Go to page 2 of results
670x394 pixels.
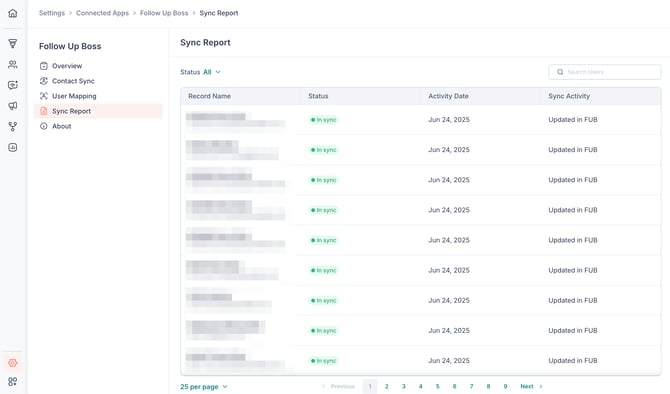(x=387, y=386)
